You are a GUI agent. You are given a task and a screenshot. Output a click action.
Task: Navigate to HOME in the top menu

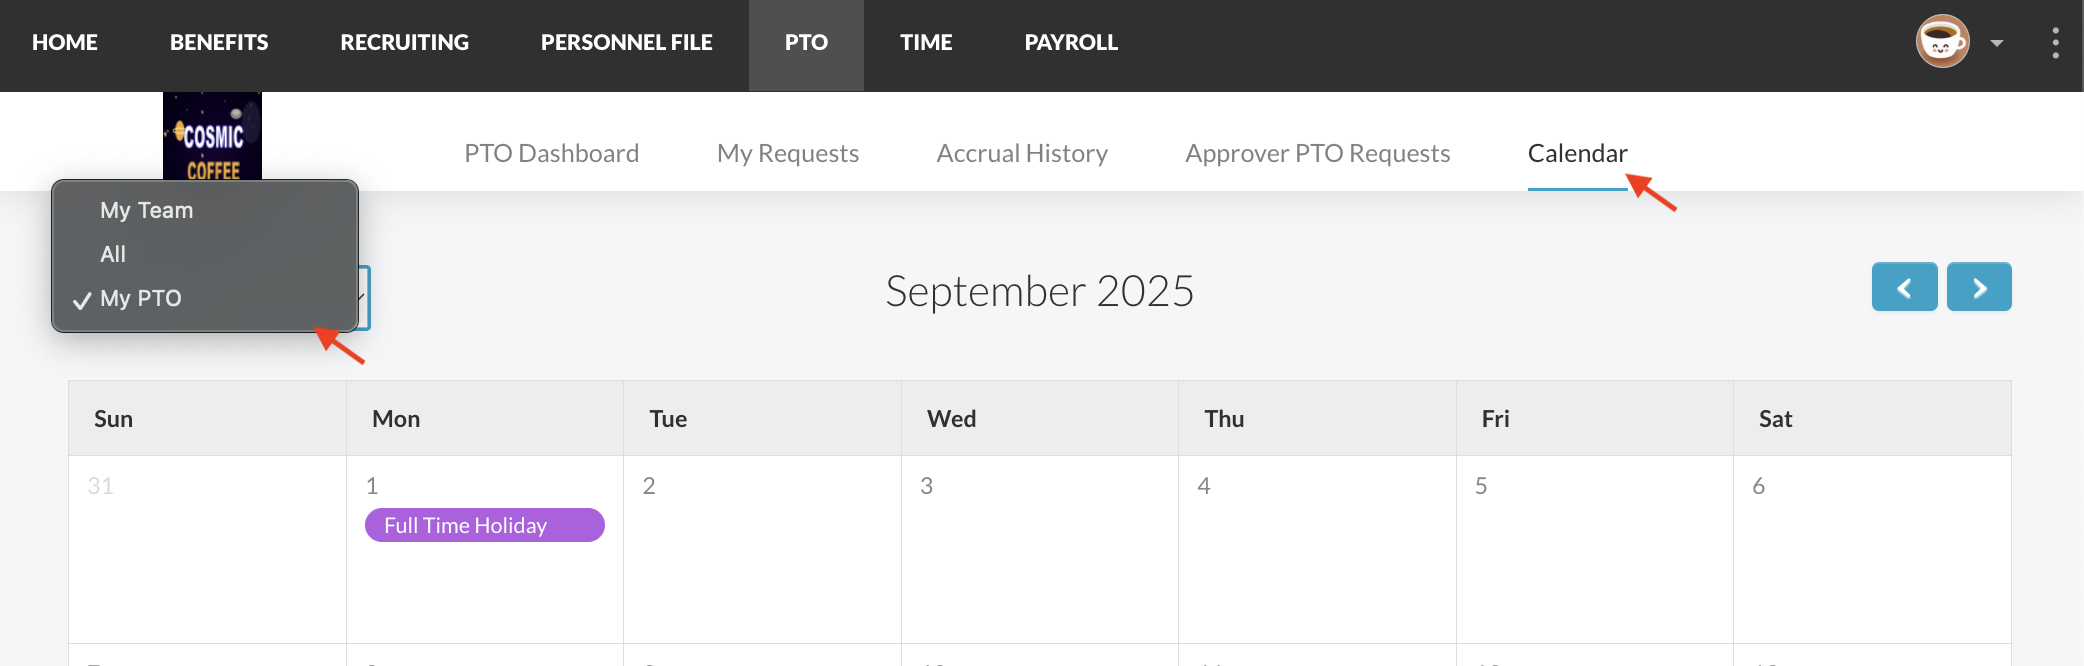pos(65,43)
